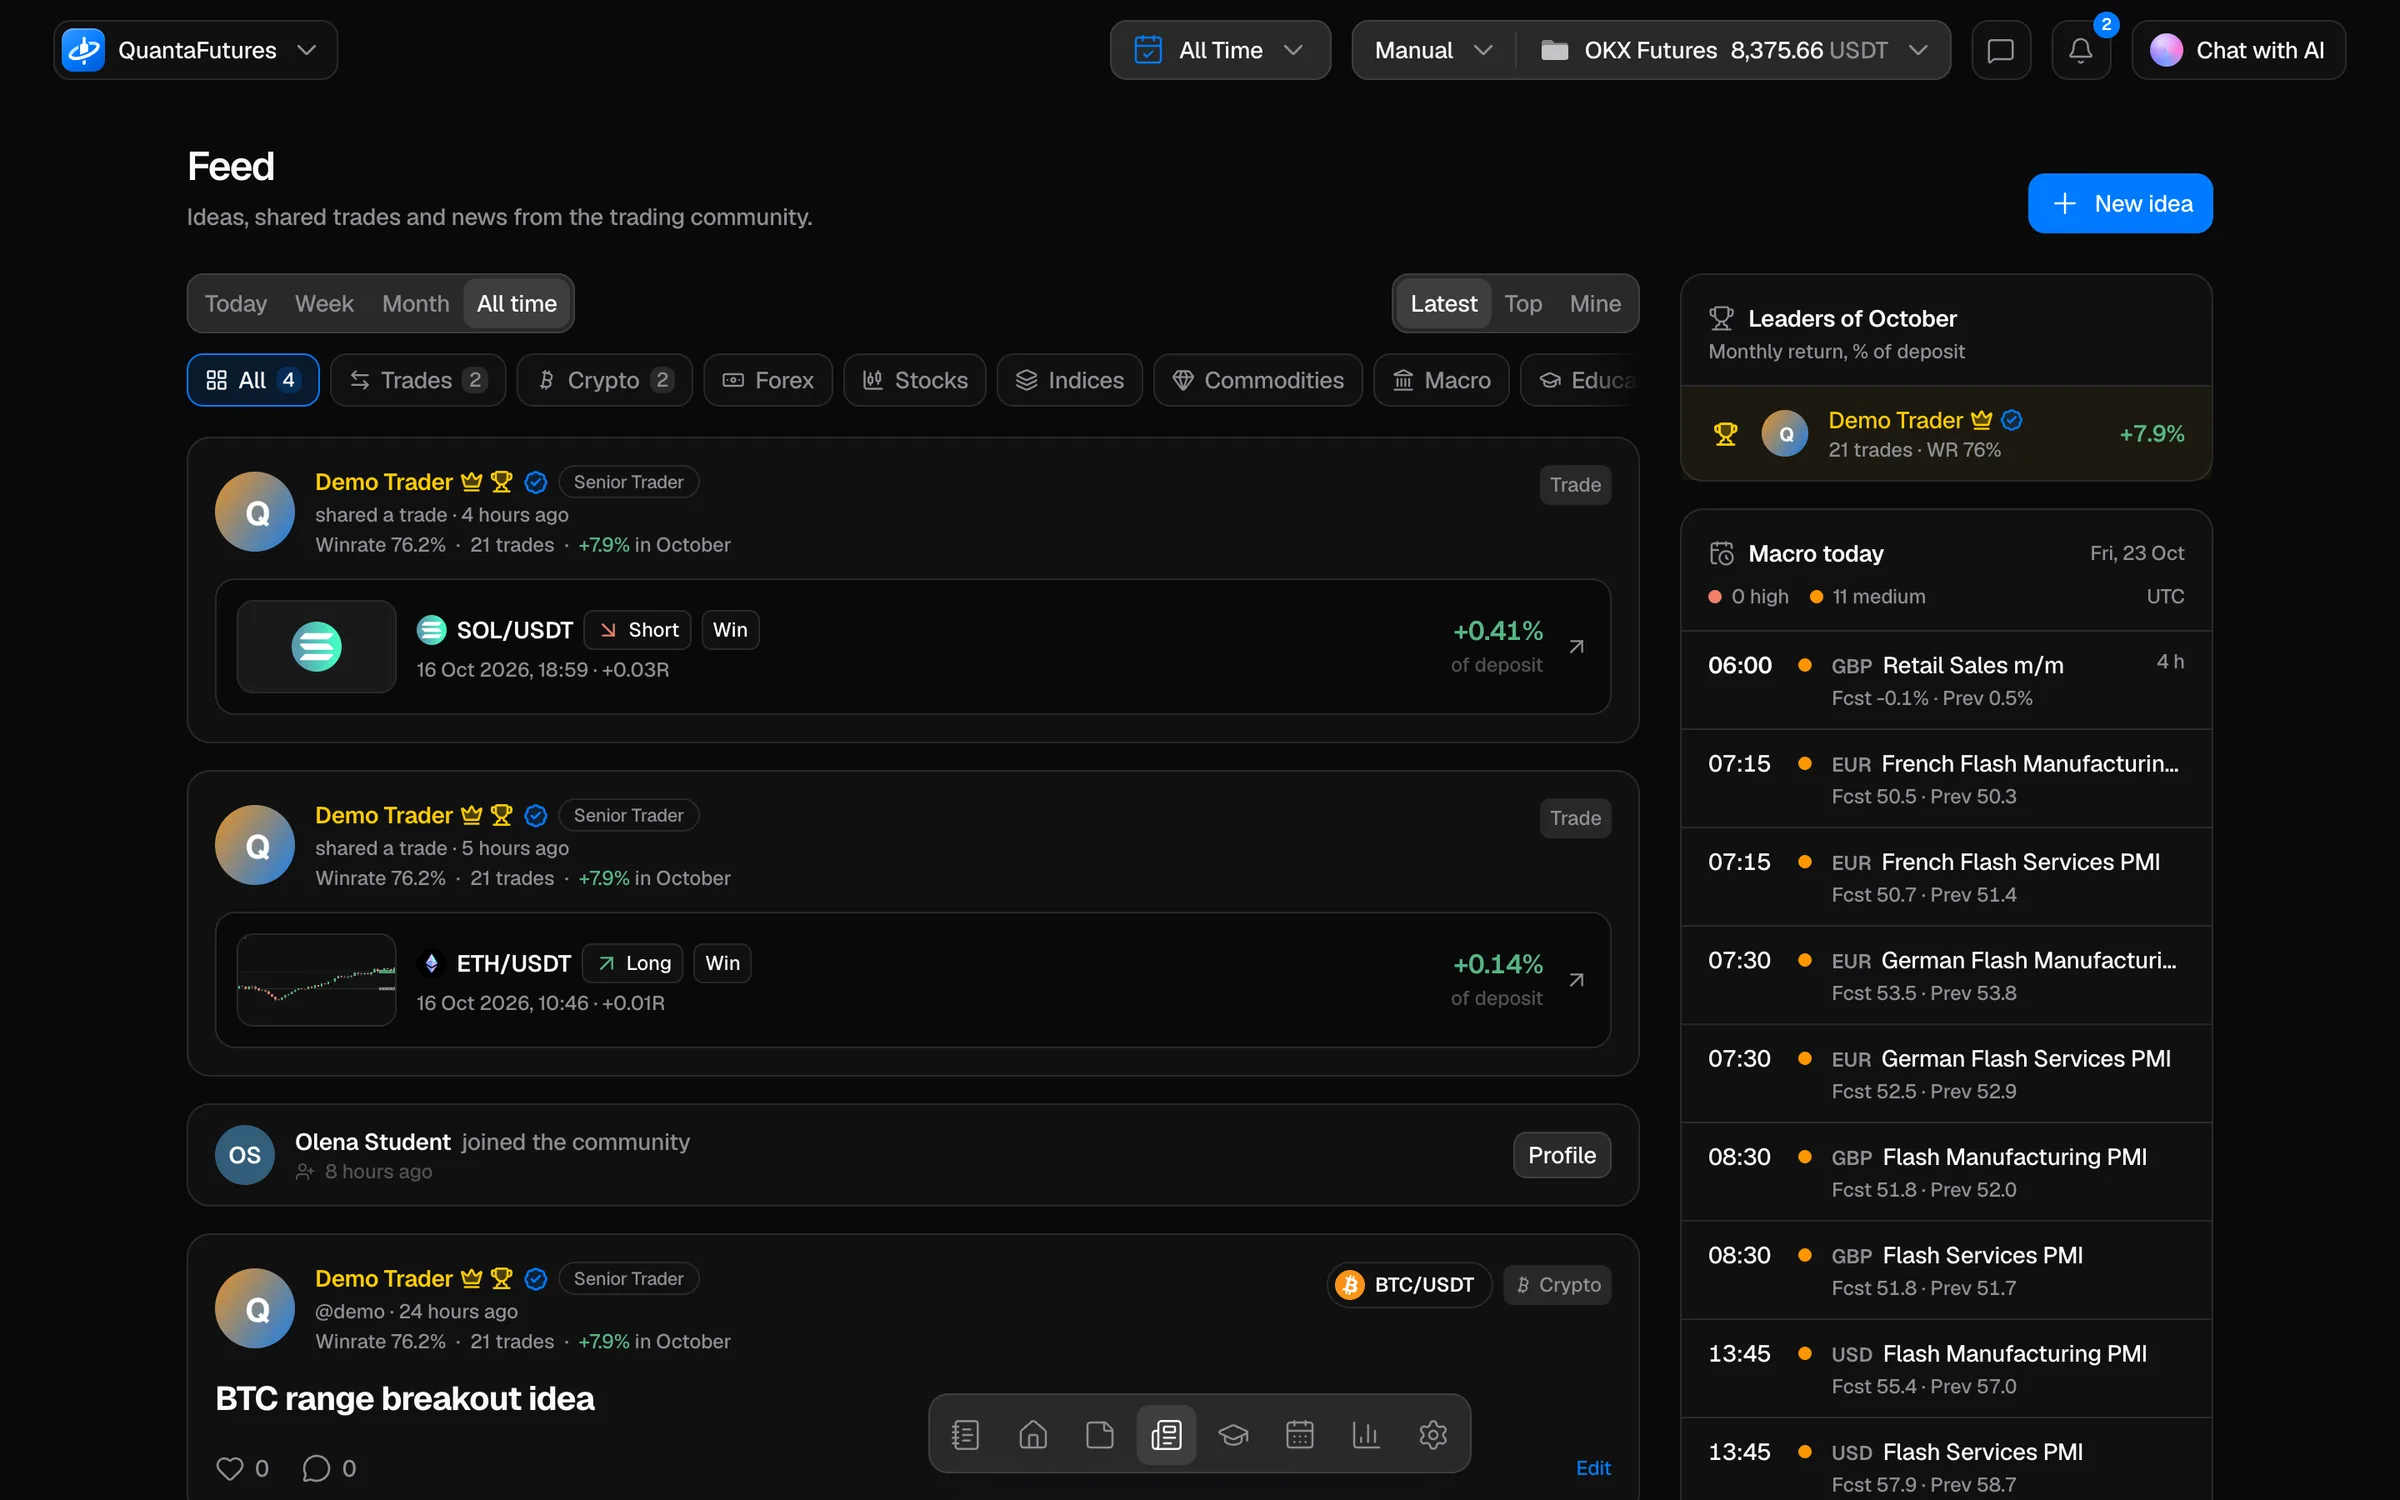Edit the BTC range breakout idea
2400x1500 pixels.
coord(1593,1468)
